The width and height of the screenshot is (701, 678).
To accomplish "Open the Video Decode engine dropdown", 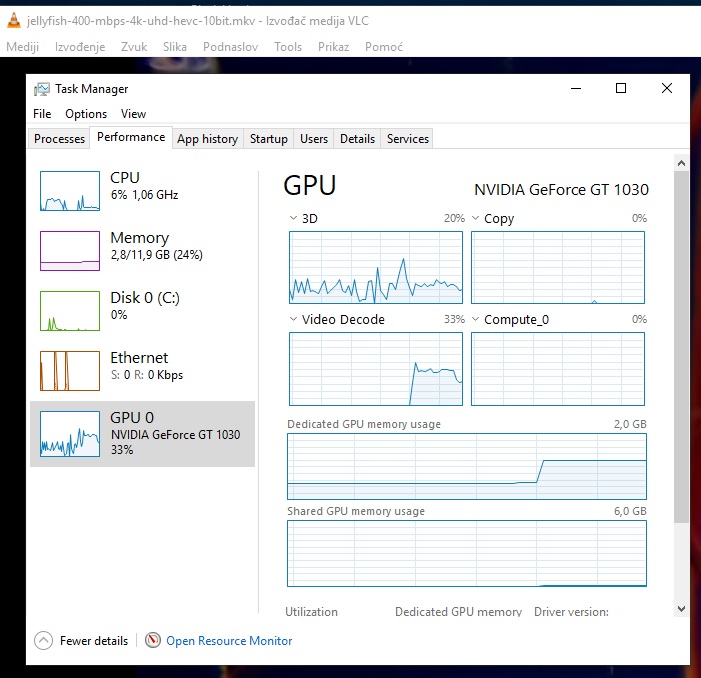I will tap(294, 320).
